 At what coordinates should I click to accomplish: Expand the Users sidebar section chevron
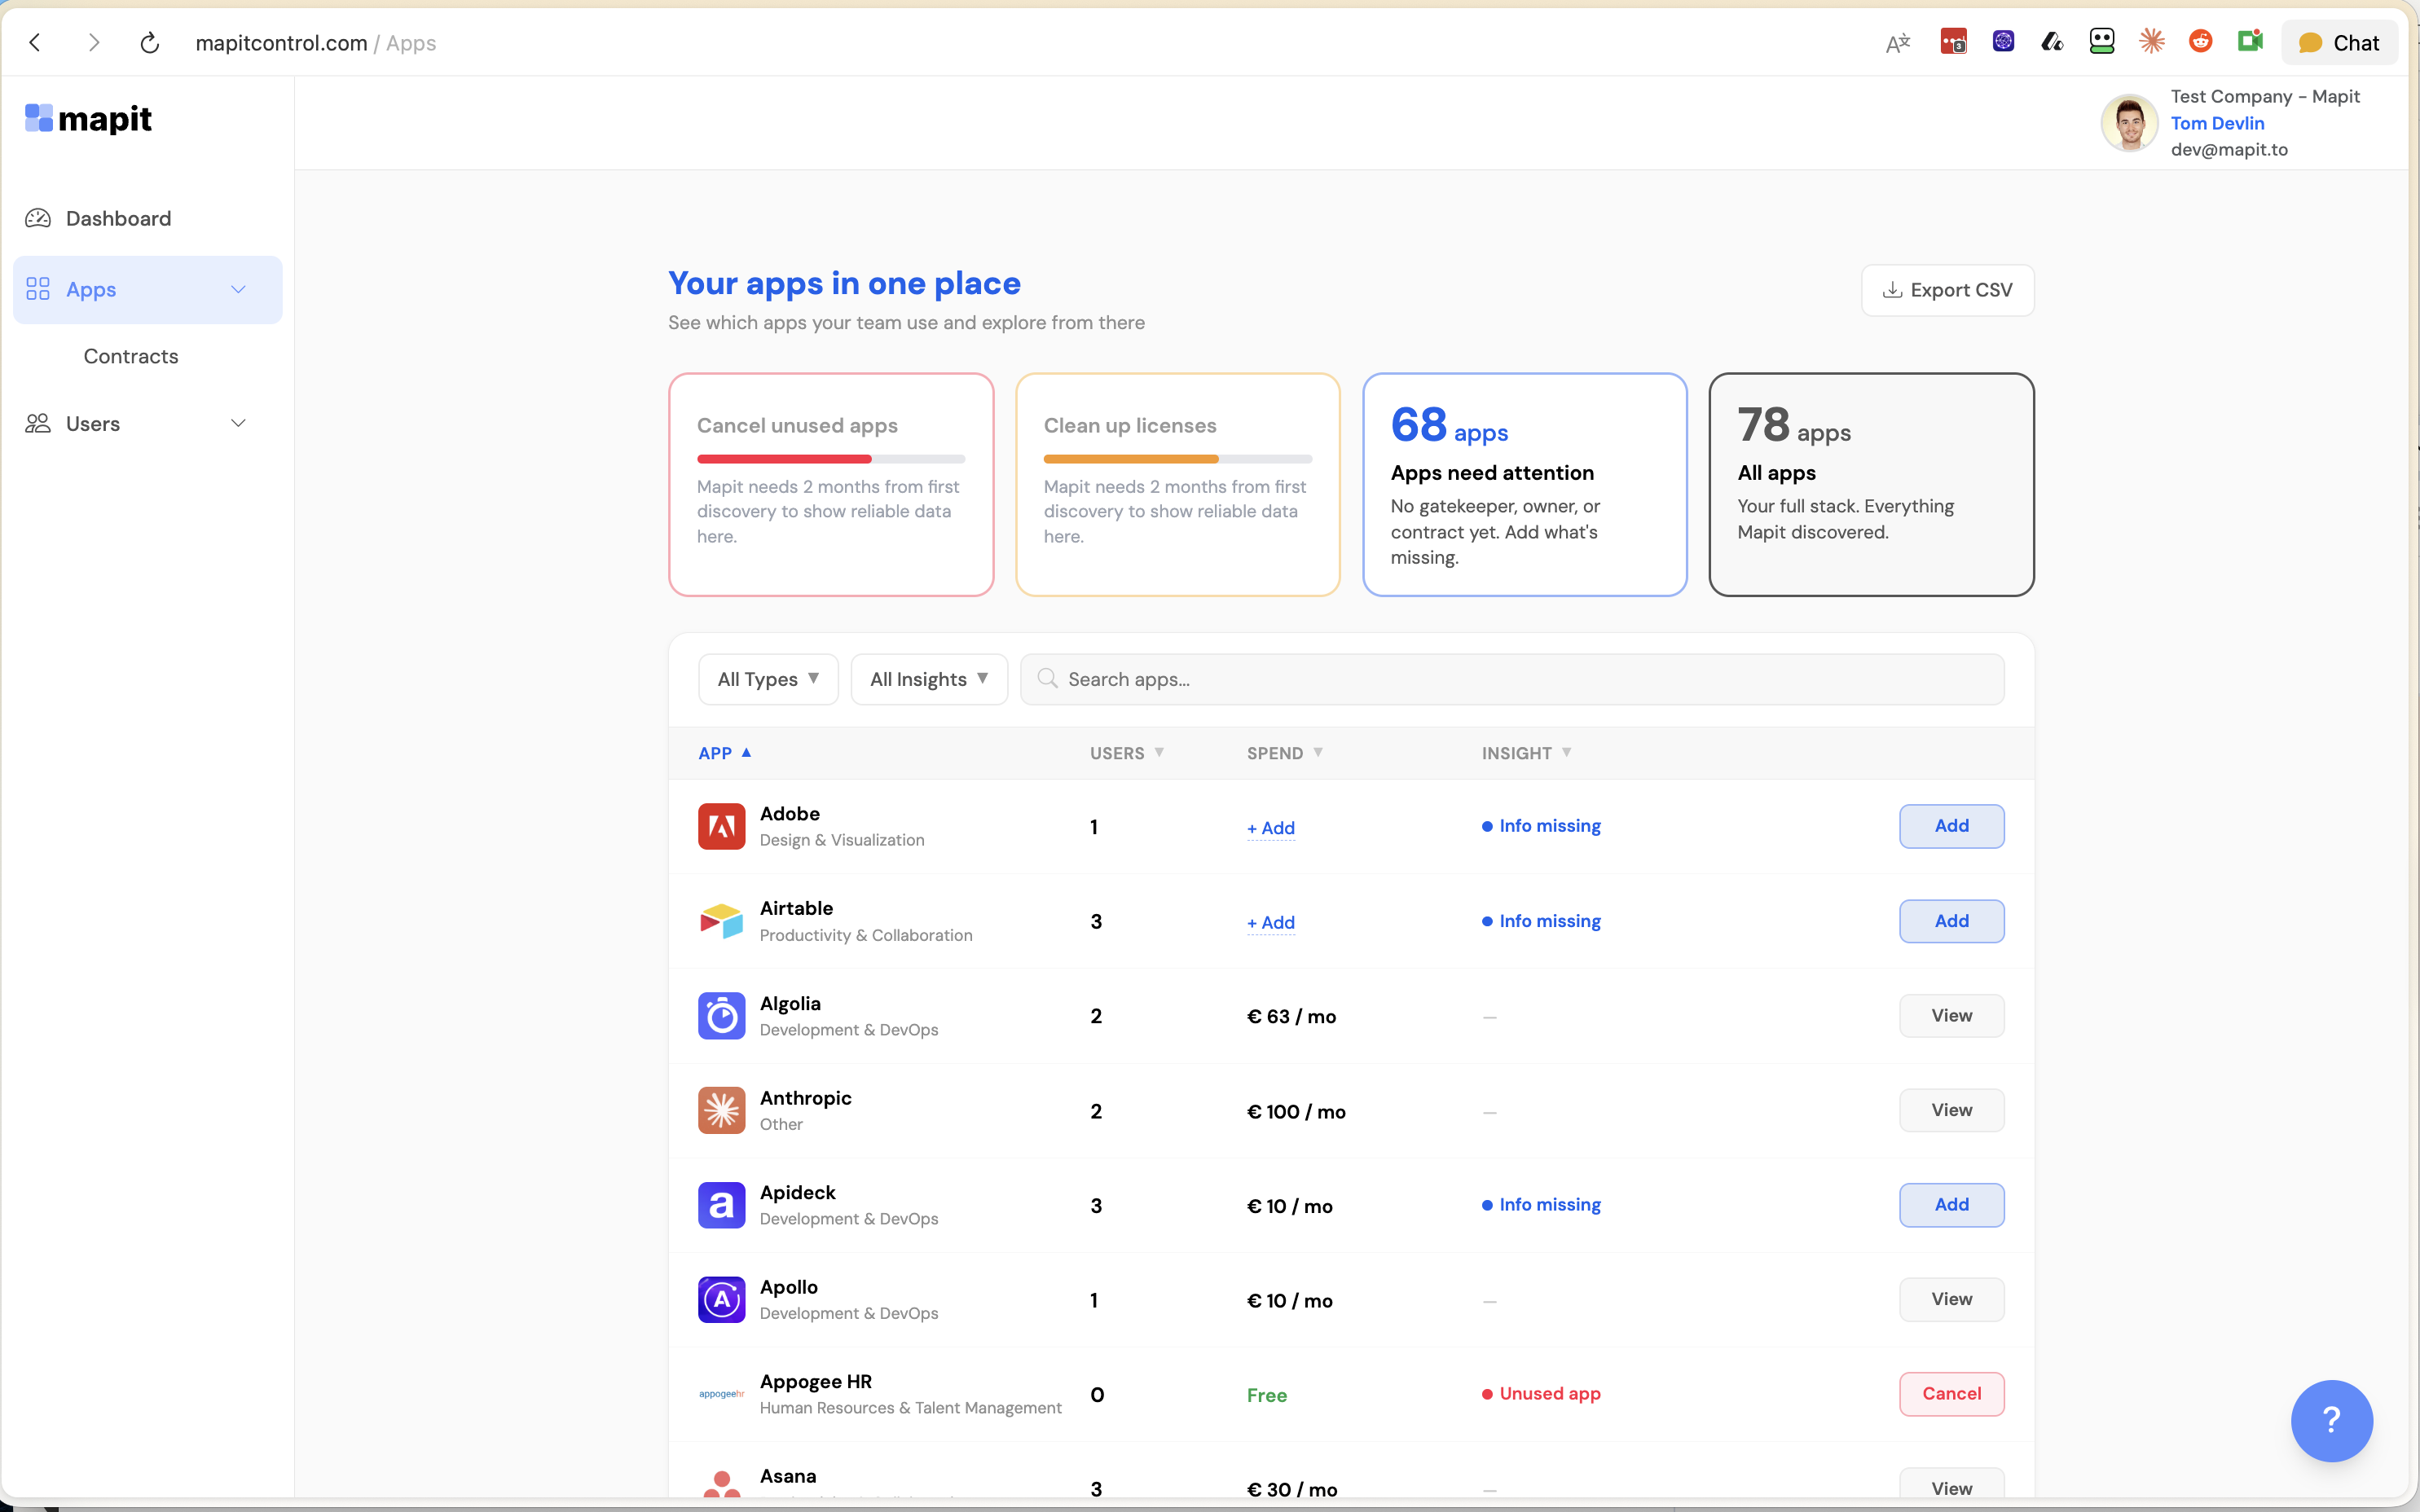tap(238, 423)
